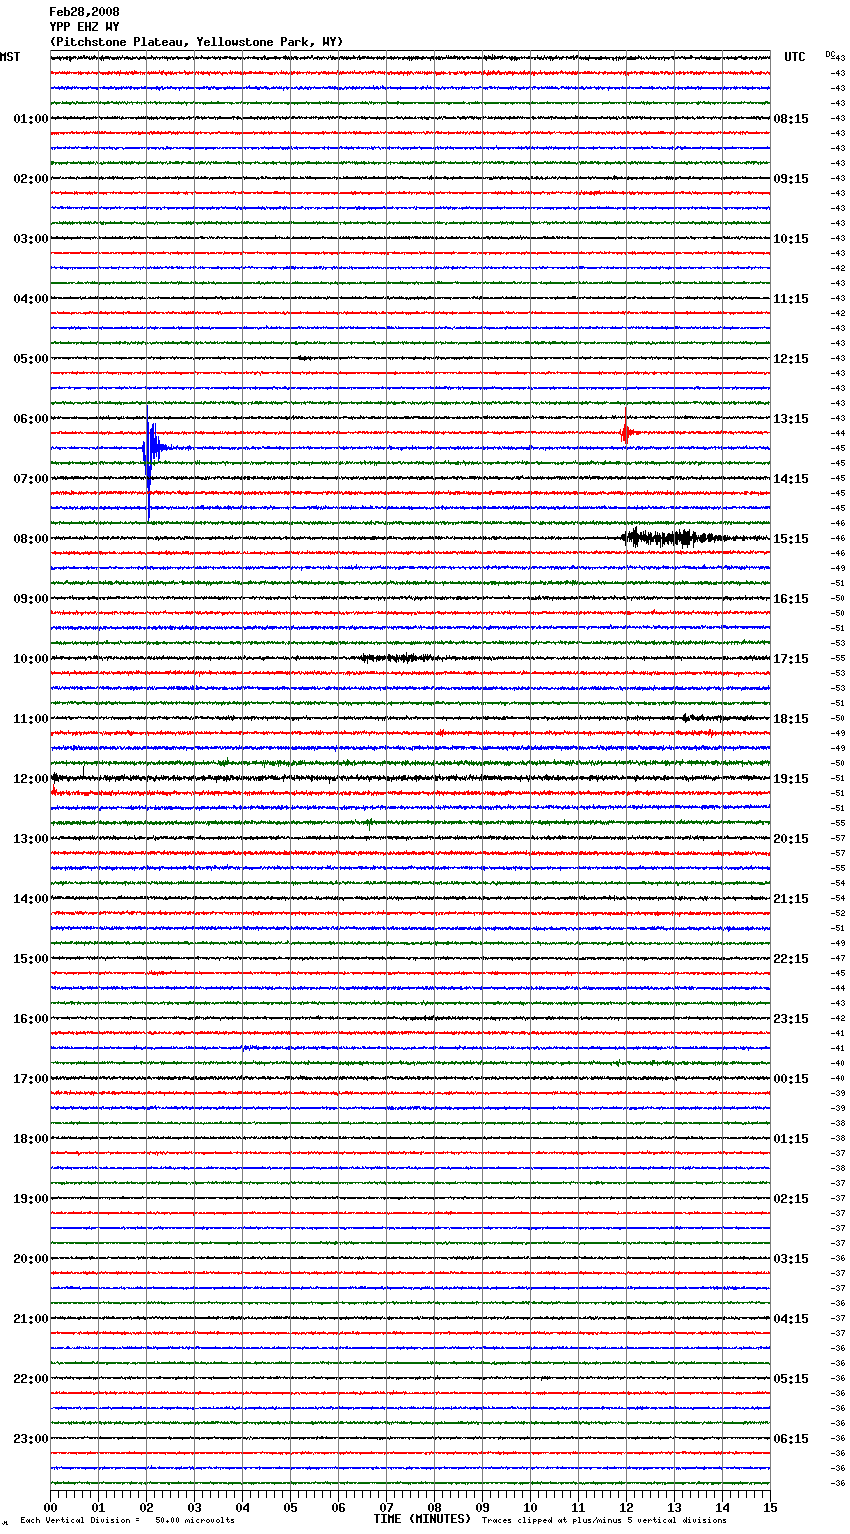Viewport: 850px width, 1534px height.
Task: Click the large blue earthquake burst on the trace
Action: coord(153,462)
